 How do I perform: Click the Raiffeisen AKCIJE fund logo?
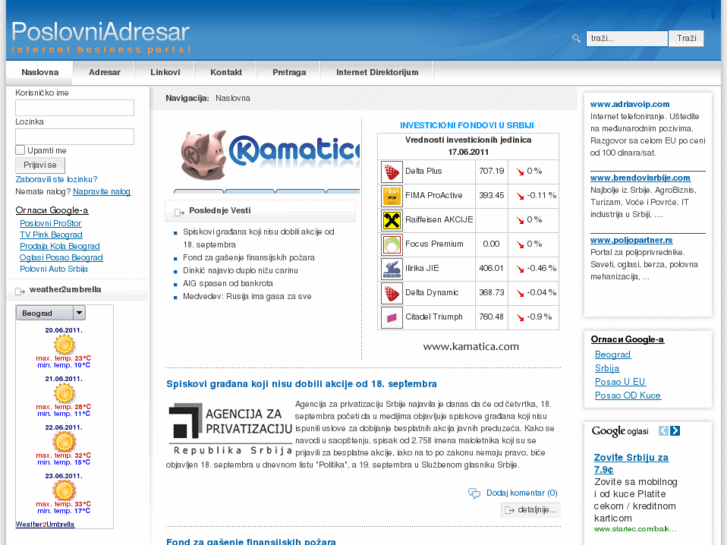click(391, 220)
